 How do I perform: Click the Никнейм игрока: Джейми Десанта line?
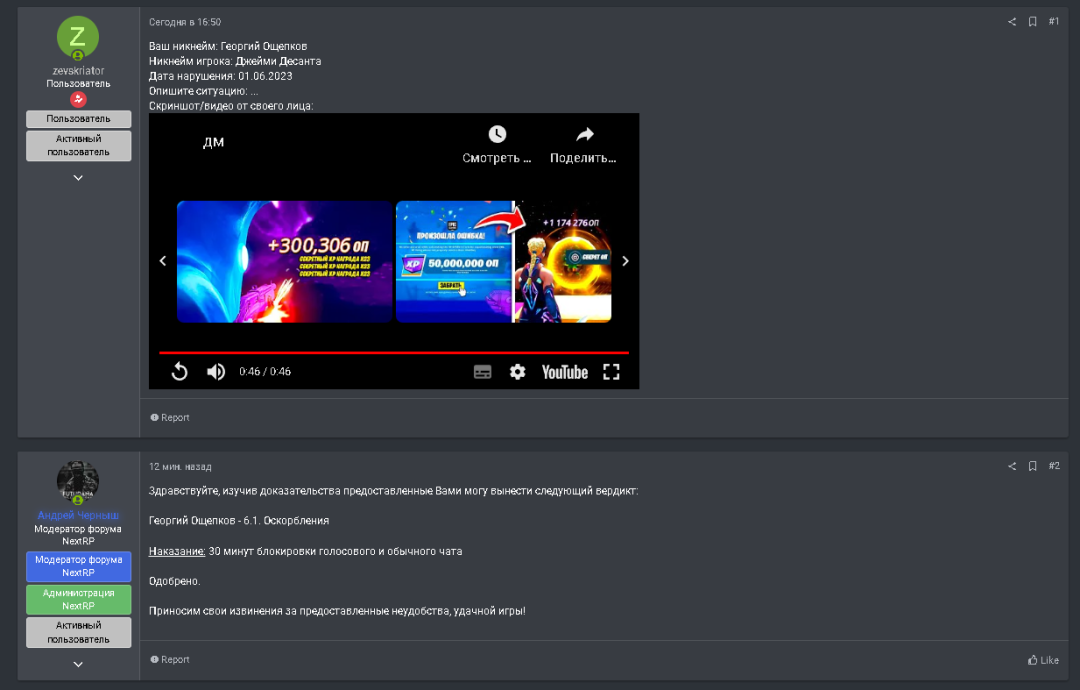coord(235,61)
